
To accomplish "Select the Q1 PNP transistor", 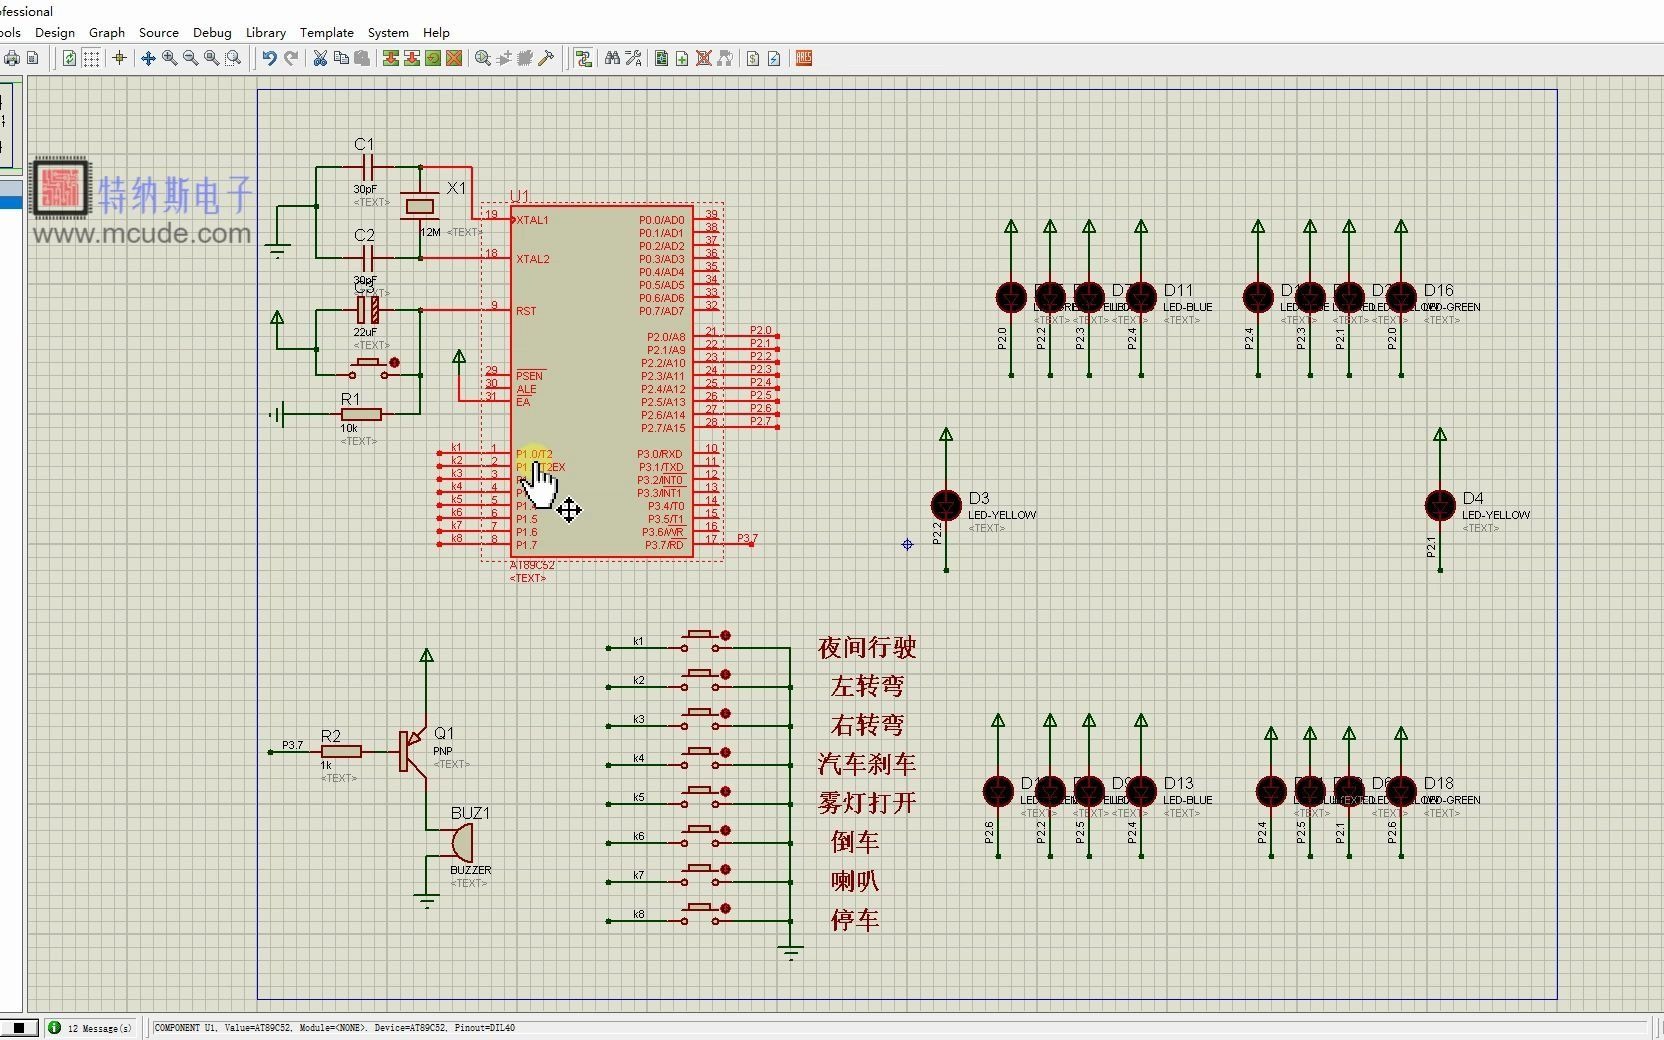I will pyautogui.click(x=413, y=751).
